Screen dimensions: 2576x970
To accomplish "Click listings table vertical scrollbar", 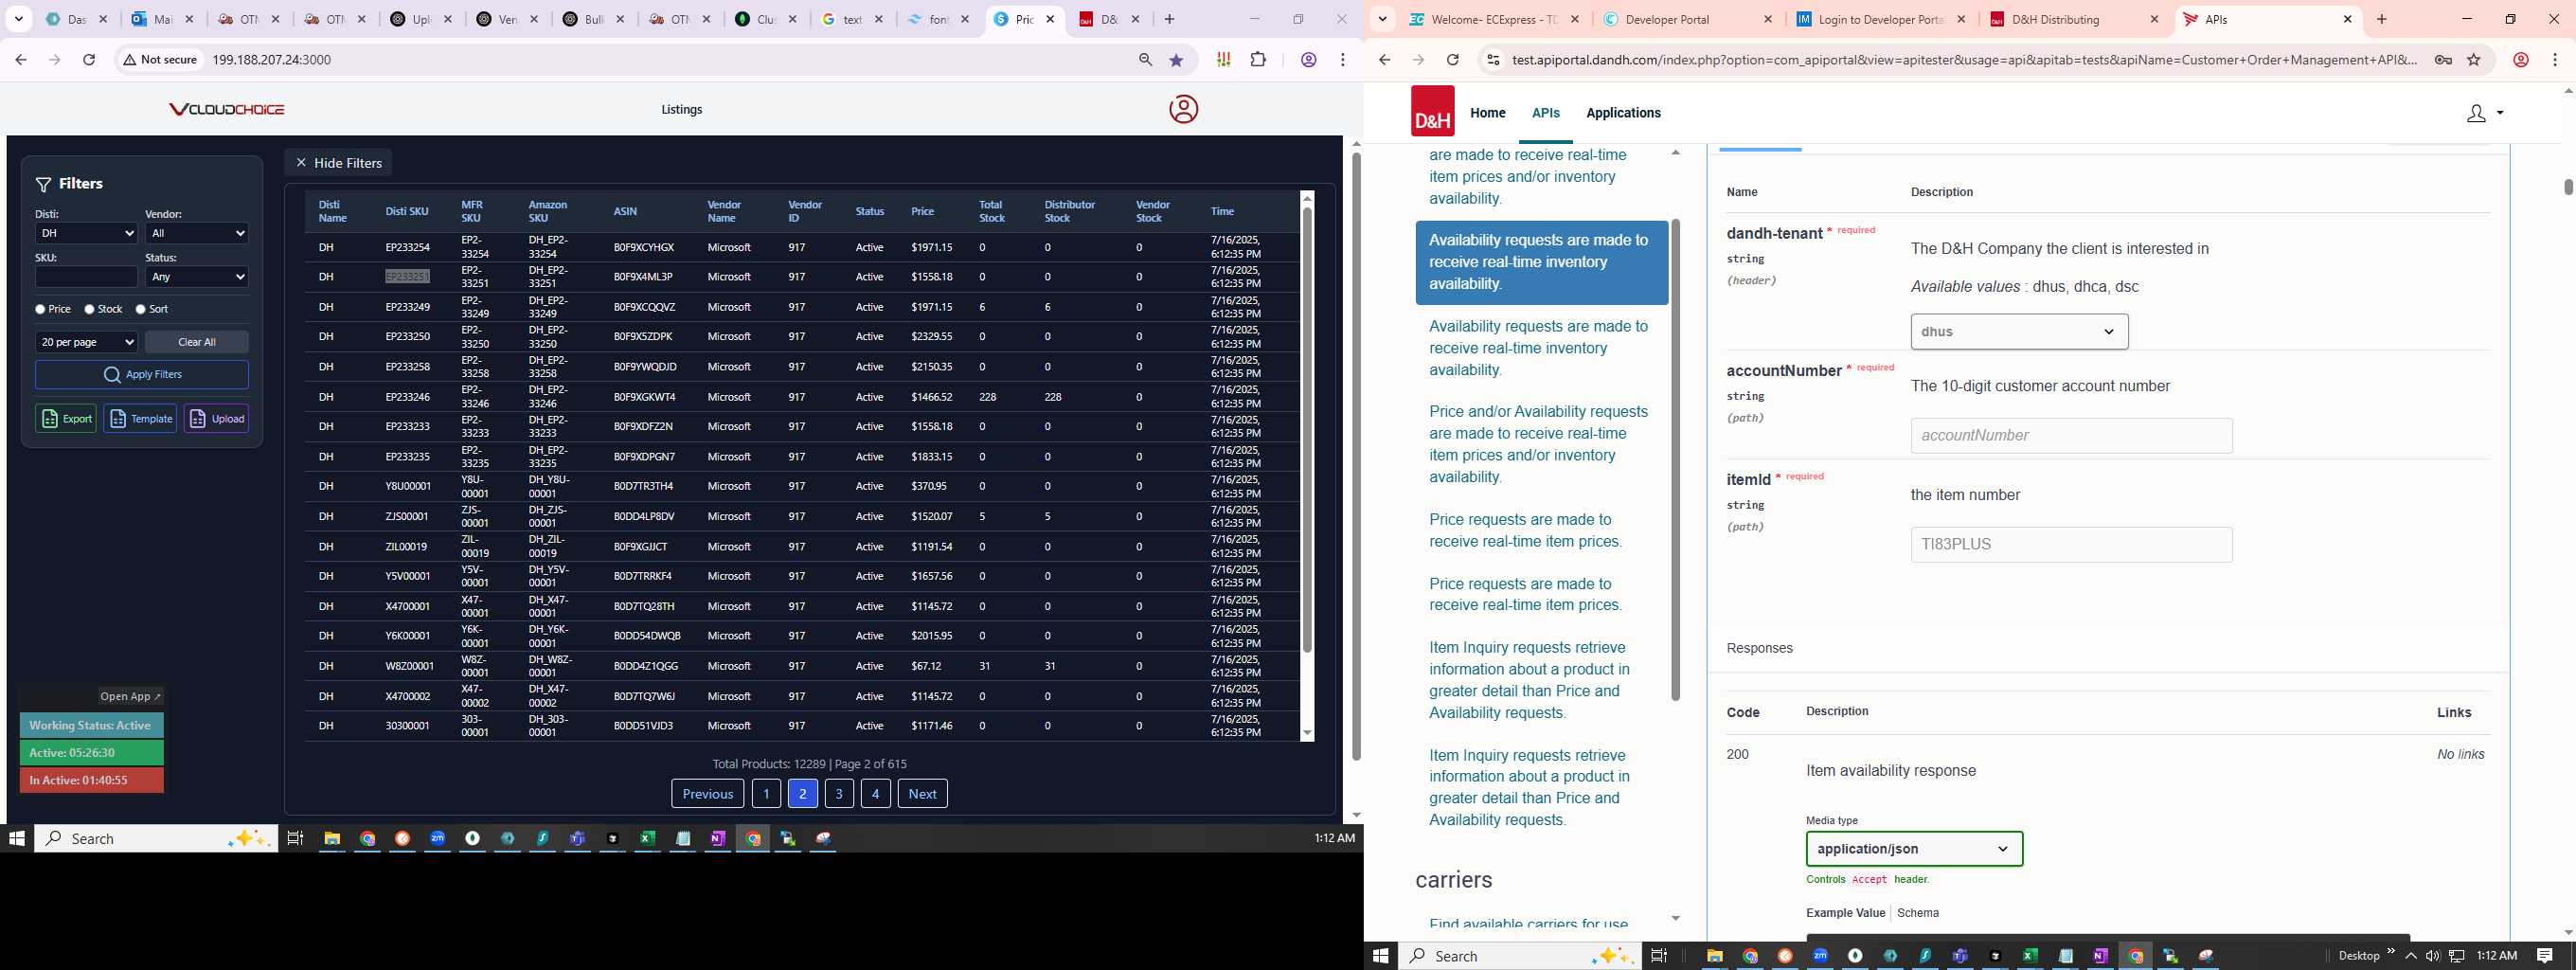I will [1307, 430].
